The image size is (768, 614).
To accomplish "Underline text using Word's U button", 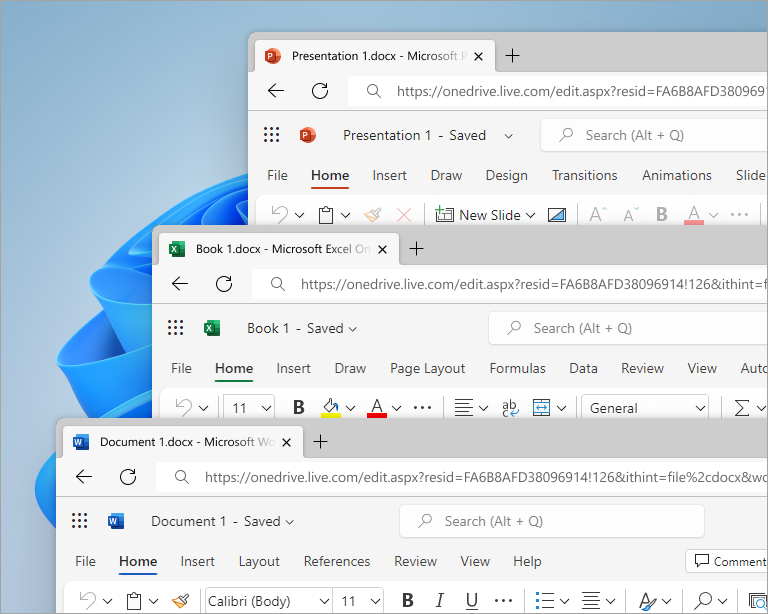I will click(471, 601).
